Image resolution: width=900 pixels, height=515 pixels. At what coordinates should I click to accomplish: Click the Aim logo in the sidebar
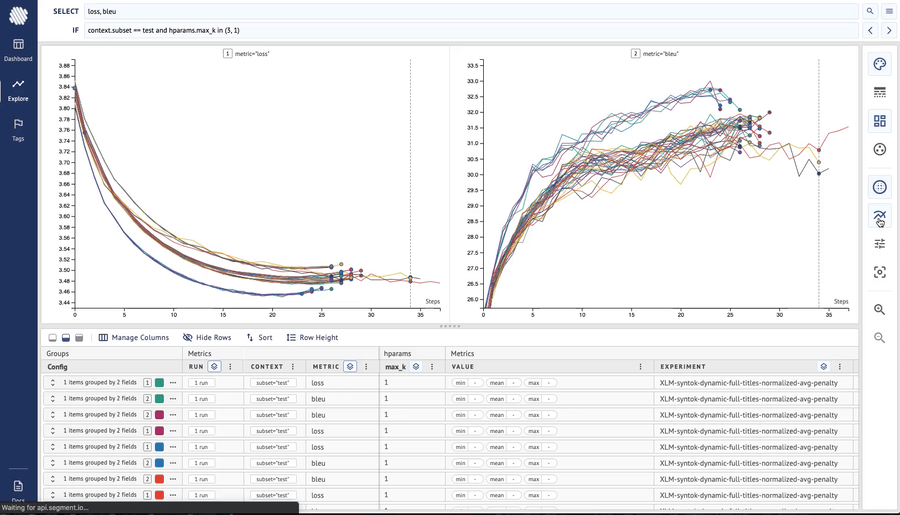point(18,16)
